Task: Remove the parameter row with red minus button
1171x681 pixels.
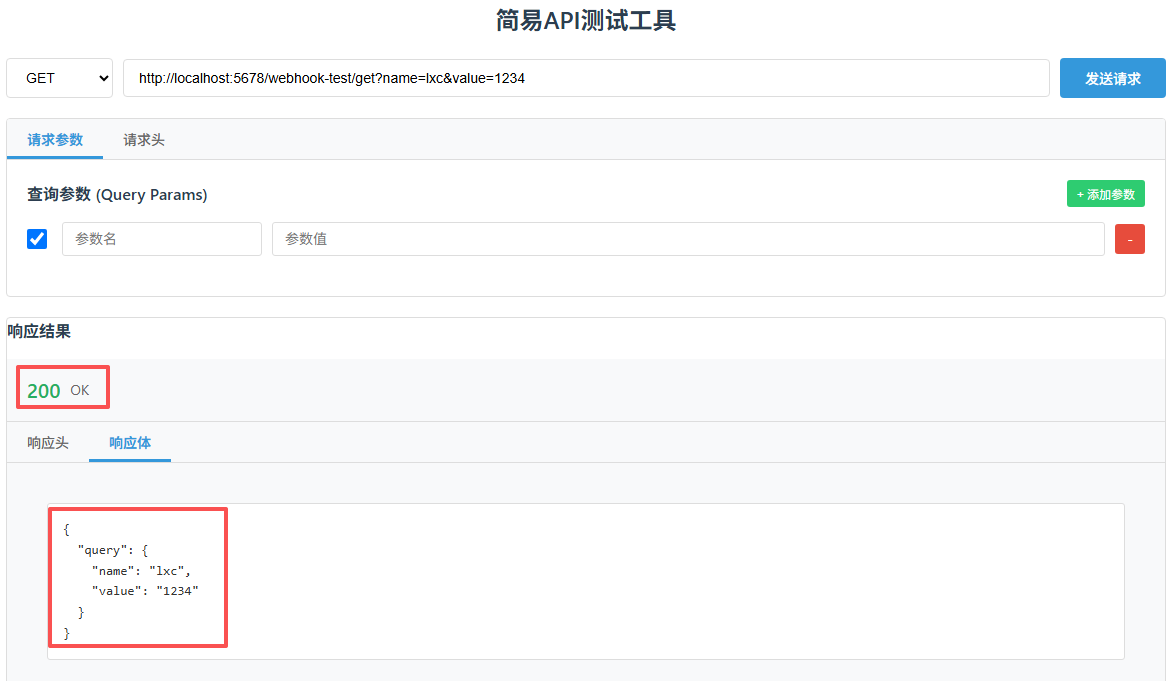Action: (x=1129, y=240)
